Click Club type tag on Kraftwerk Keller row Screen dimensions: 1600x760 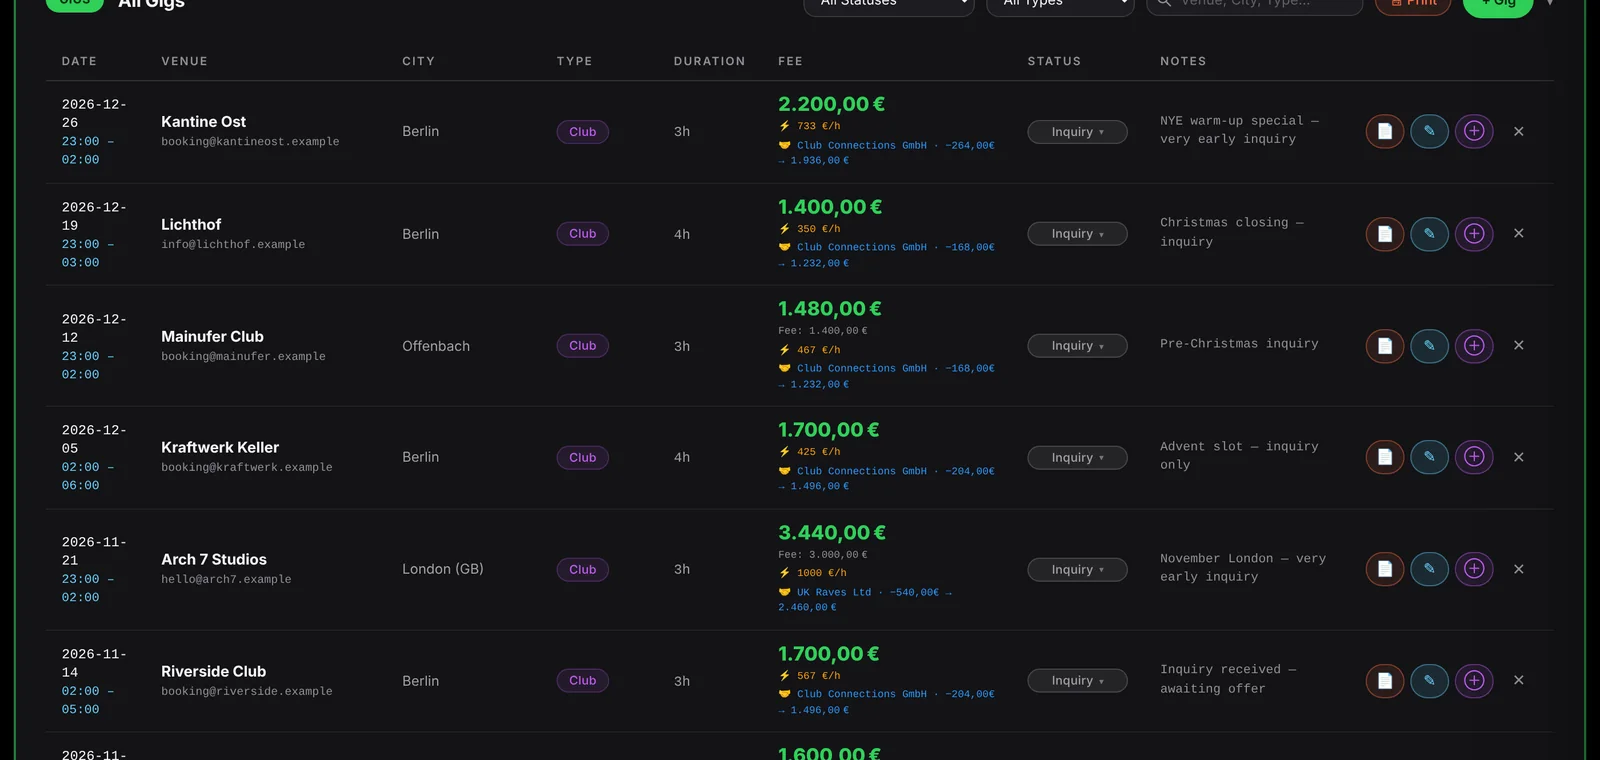pyautogui.click(x=582, y=457)
